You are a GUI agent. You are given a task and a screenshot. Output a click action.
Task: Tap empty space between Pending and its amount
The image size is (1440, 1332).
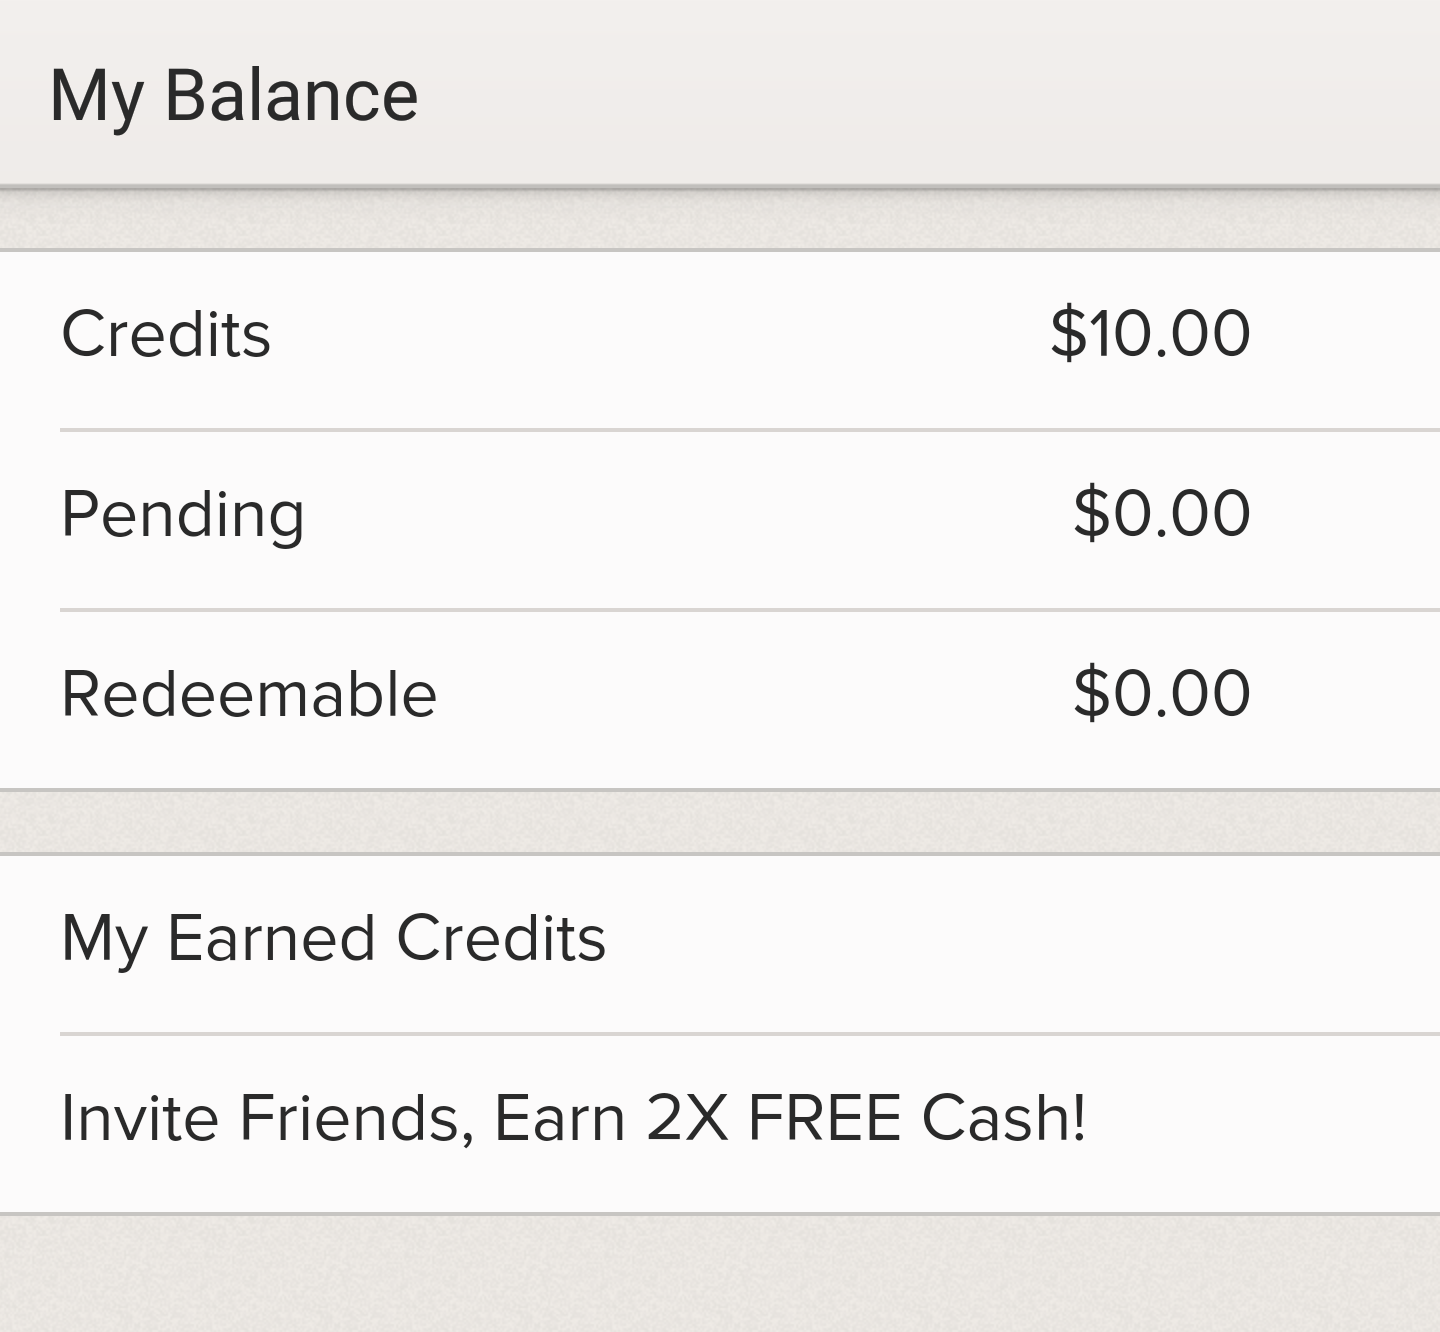pos(690,516)
